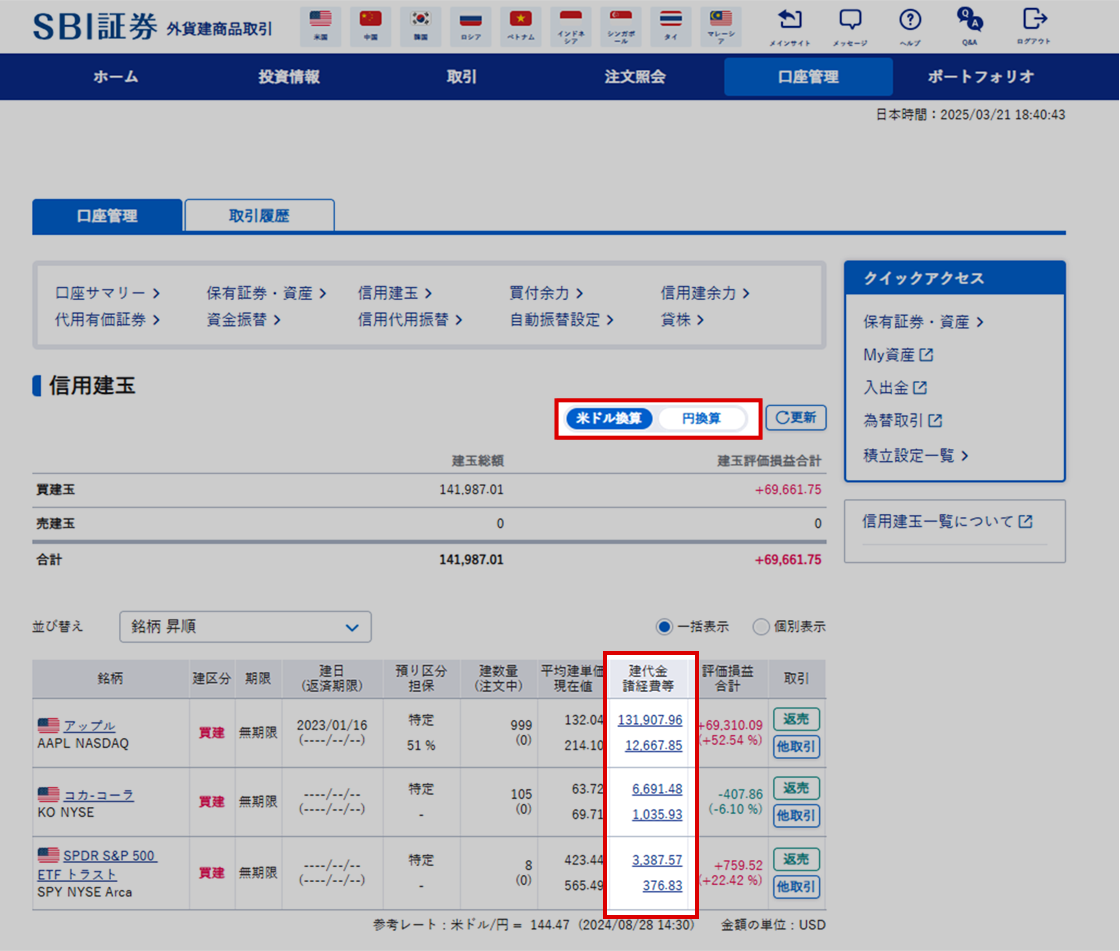Select the 個別表示 radio button
The height and width of the screenshot is (951, 1120).
[x=761, y=627]
